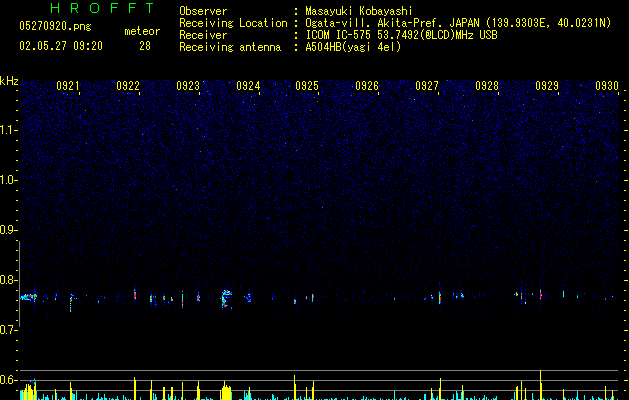The image size is (629, 400).
Task: Click the 0922 time marker
Action: [x=128, y=86]
